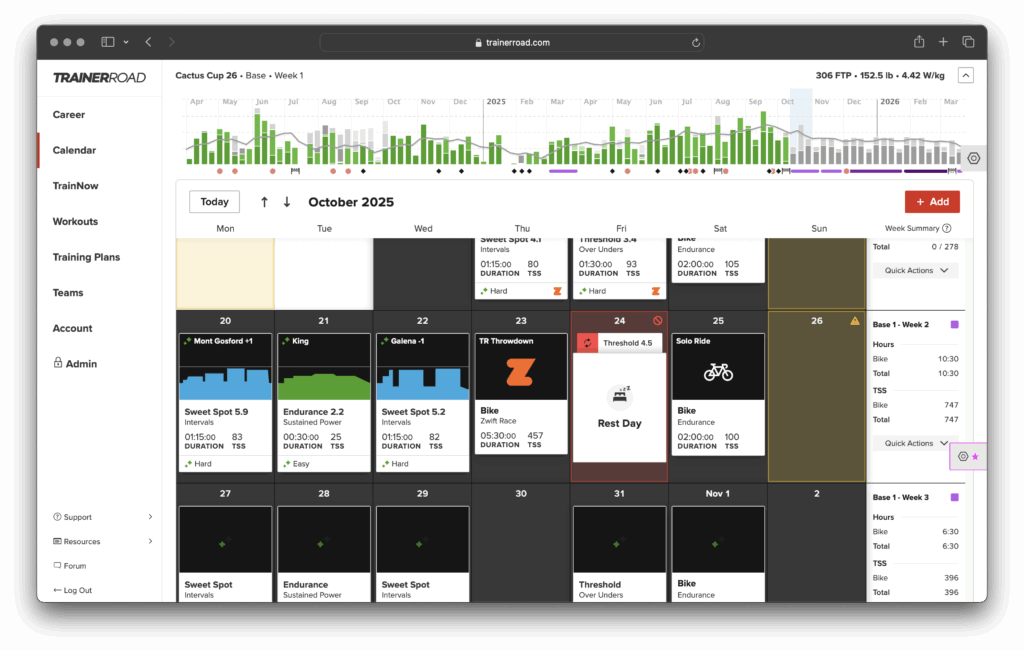Screen dimensions: 1024x651
Task: Navigate to Training Plans
Action: pyautogui.click(x=86, y=257)
